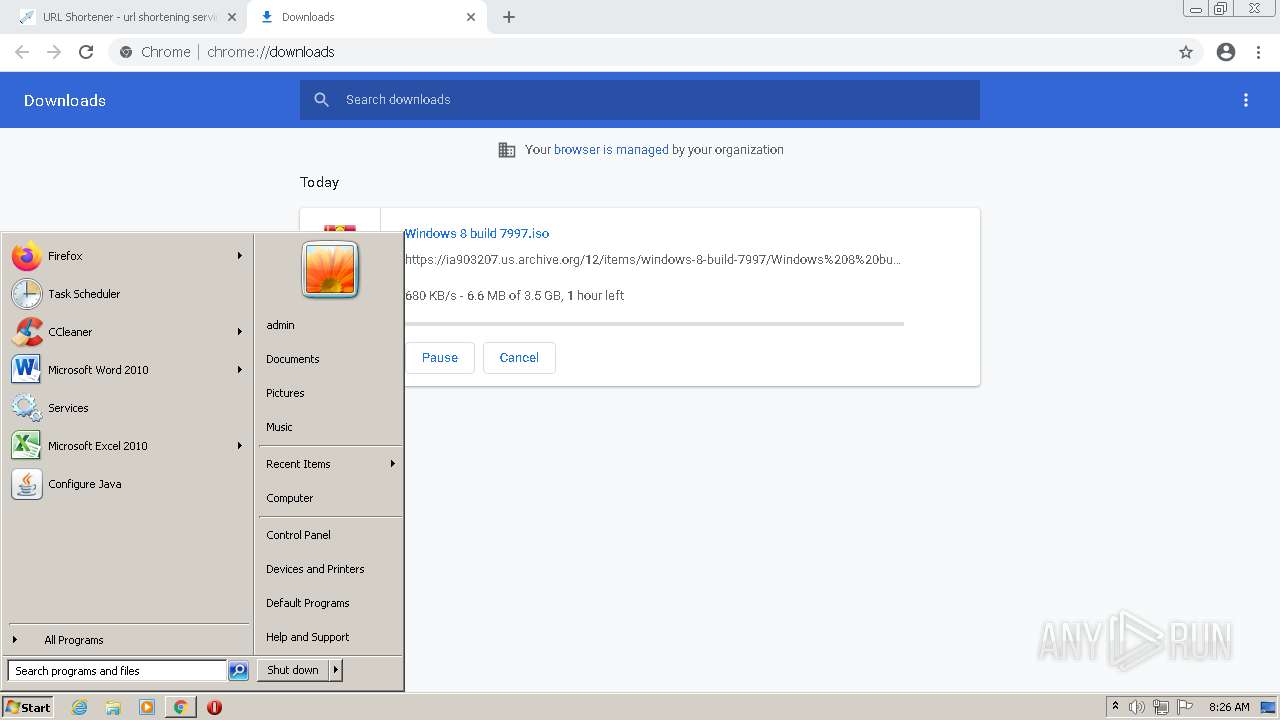Open Chrome's three-dot menu
1280x720 pixels.
(x=1259, y=52)
